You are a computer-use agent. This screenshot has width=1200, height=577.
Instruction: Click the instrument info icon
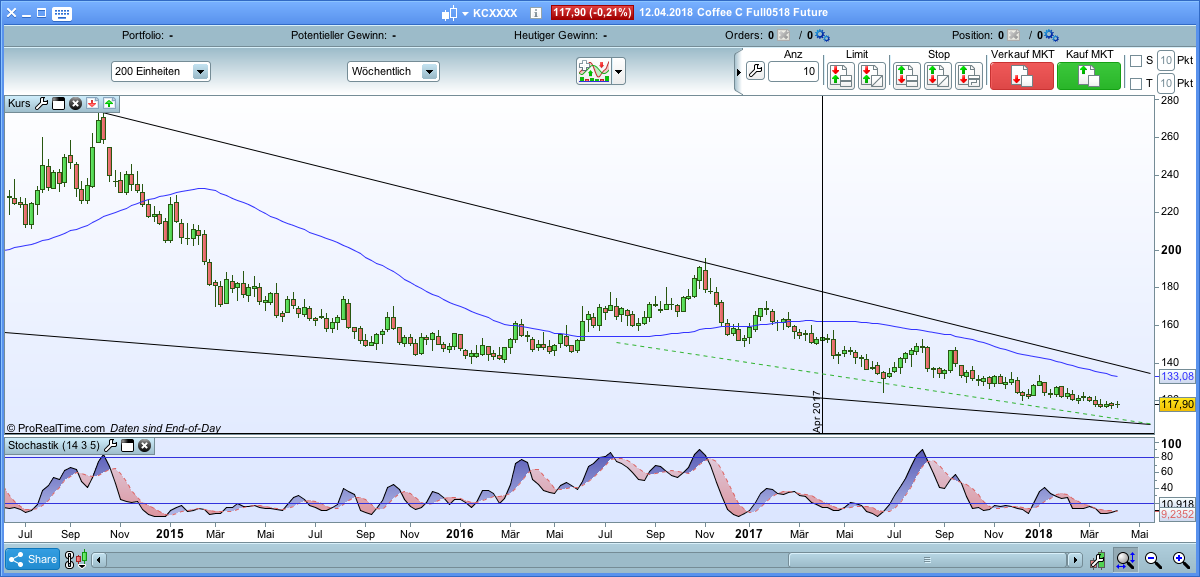pos(536,13)
